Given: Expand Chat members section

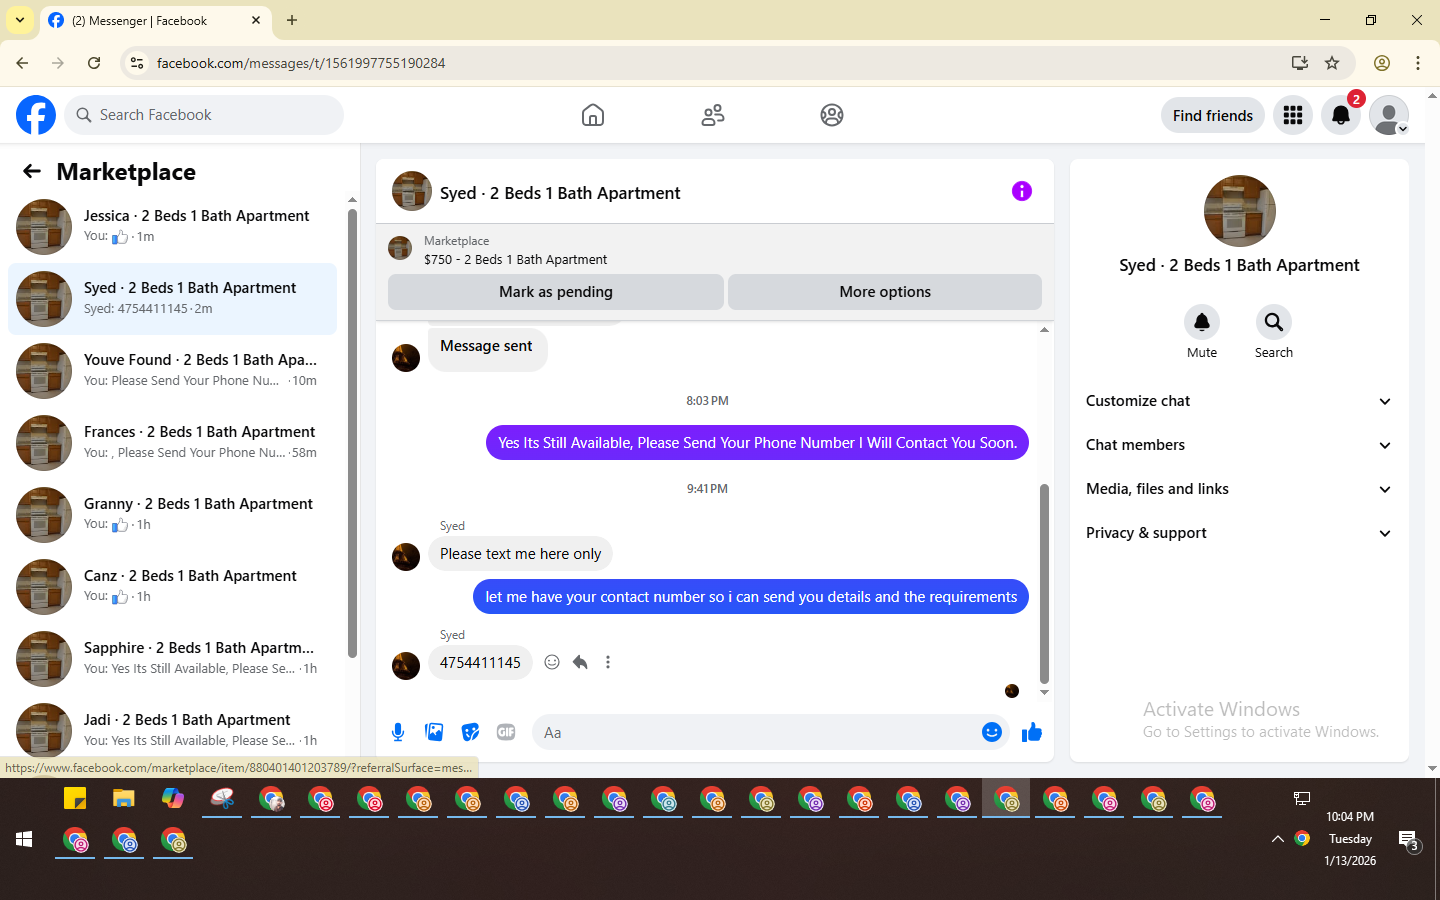Looking at the screenshot, I should coord(1239,445).
